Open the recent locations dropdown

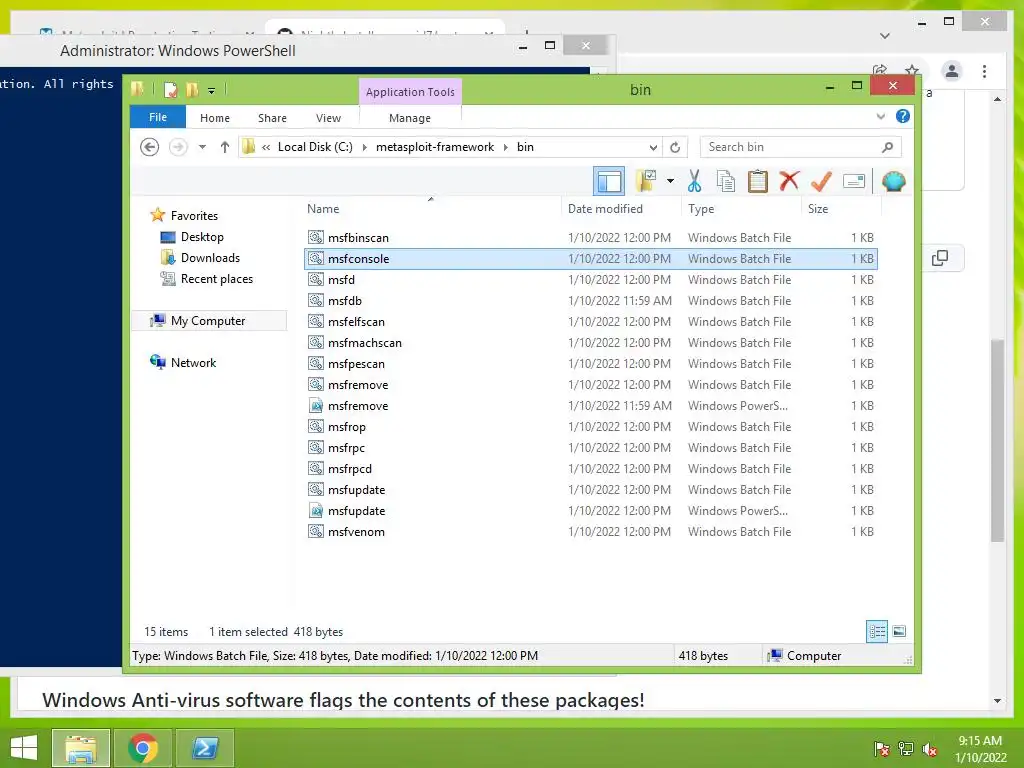[202, 147]
